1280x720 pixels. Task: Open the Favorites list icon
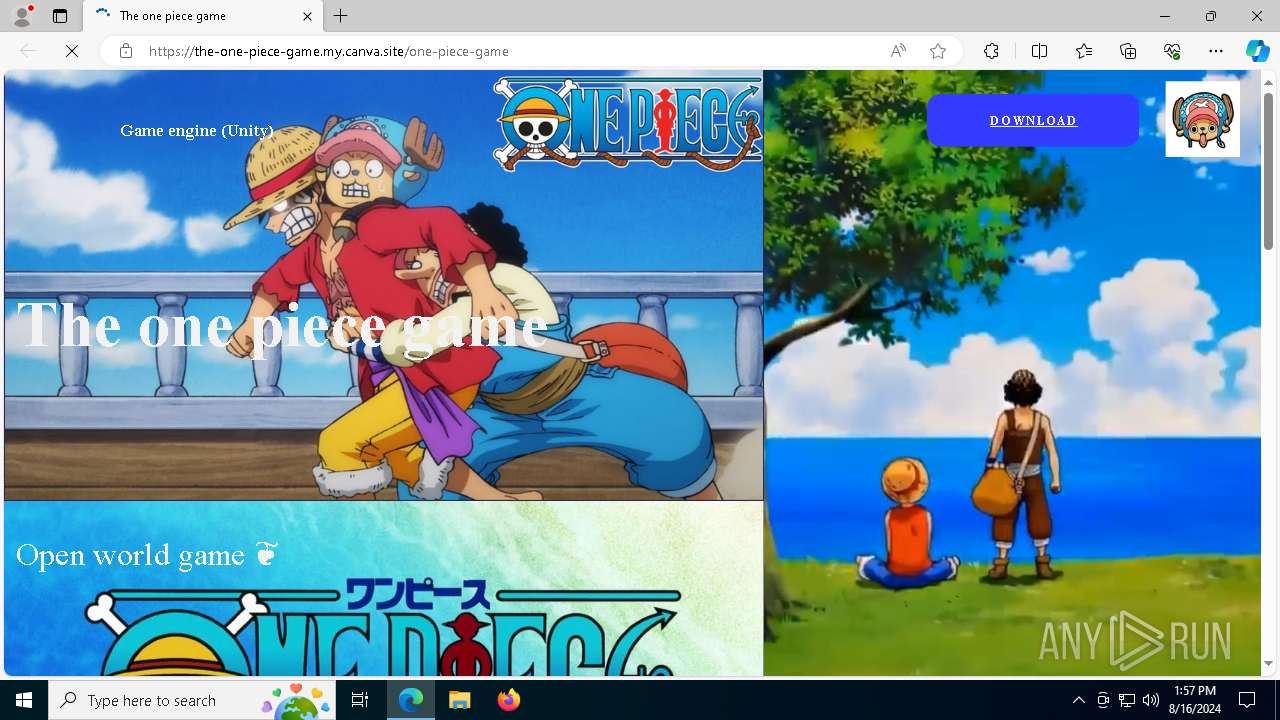pos(1084,51)
